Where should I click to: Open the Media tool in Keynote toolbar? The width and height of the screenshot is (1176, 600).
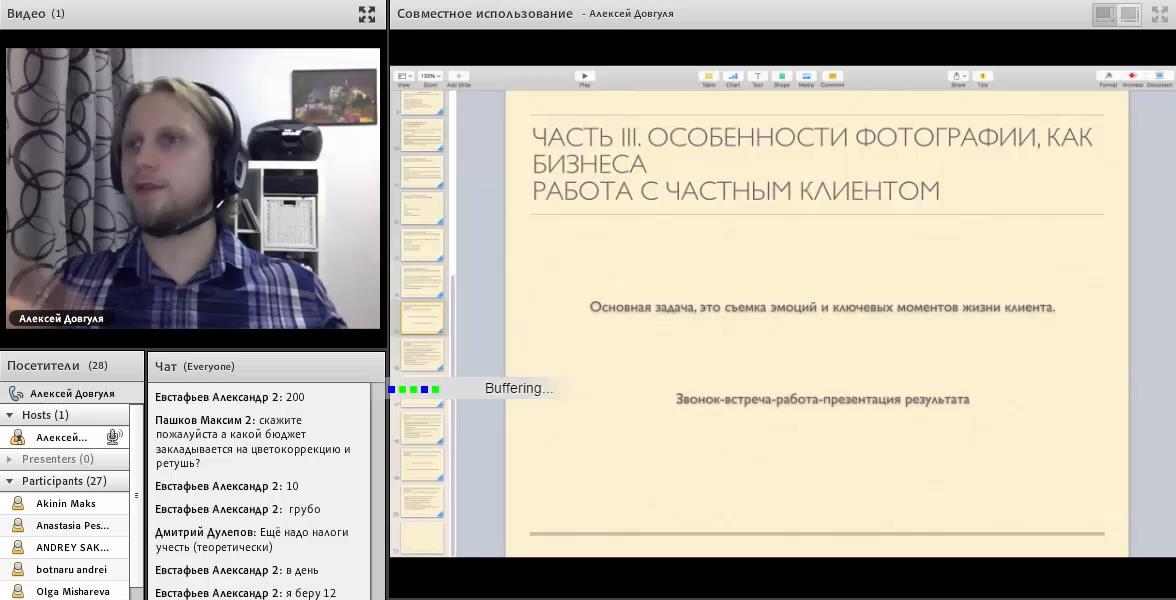806,76
